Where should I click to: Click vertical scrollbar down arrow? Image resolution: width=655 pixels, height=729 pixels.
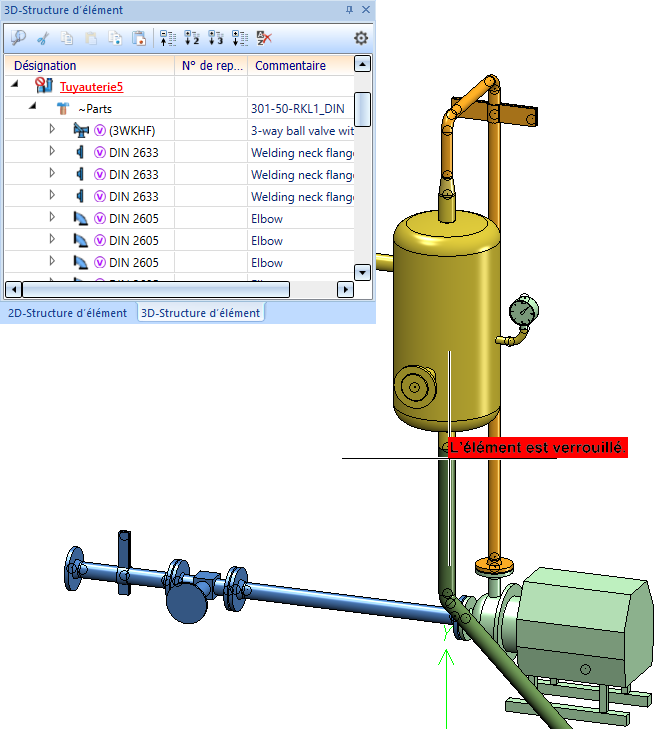362,272
